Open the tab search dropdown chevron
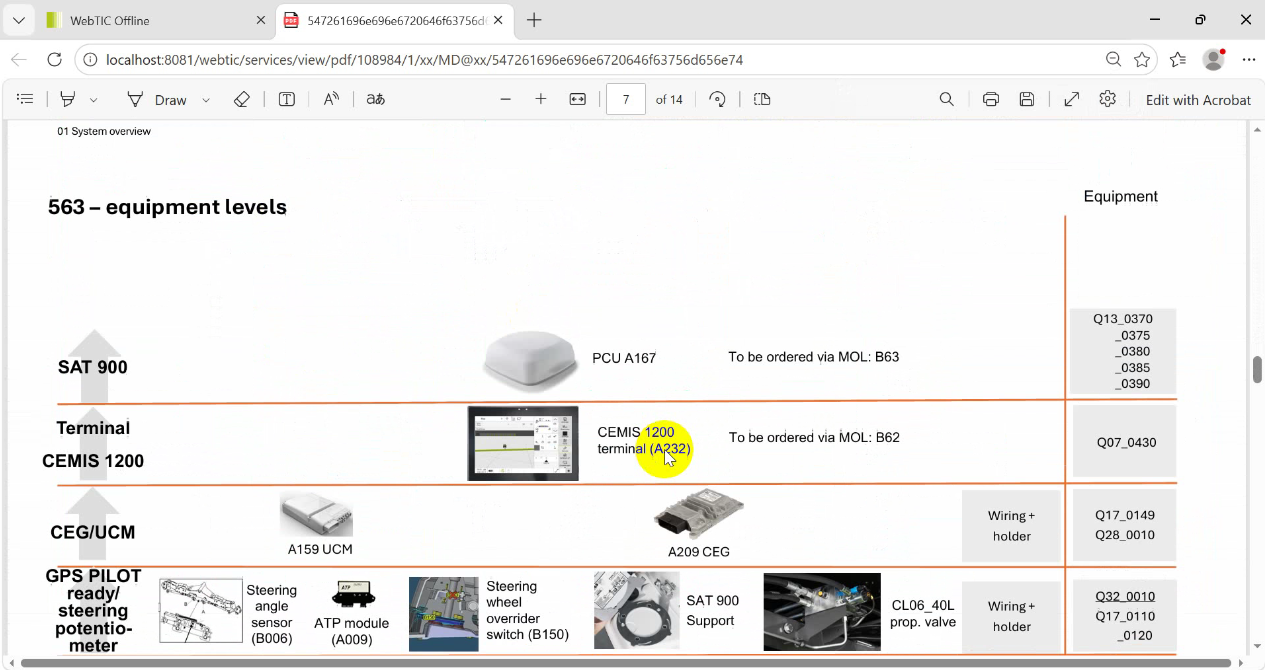The width and height of the screenshot is (1265, 670). pyautogui.click(x=18, y=20)
